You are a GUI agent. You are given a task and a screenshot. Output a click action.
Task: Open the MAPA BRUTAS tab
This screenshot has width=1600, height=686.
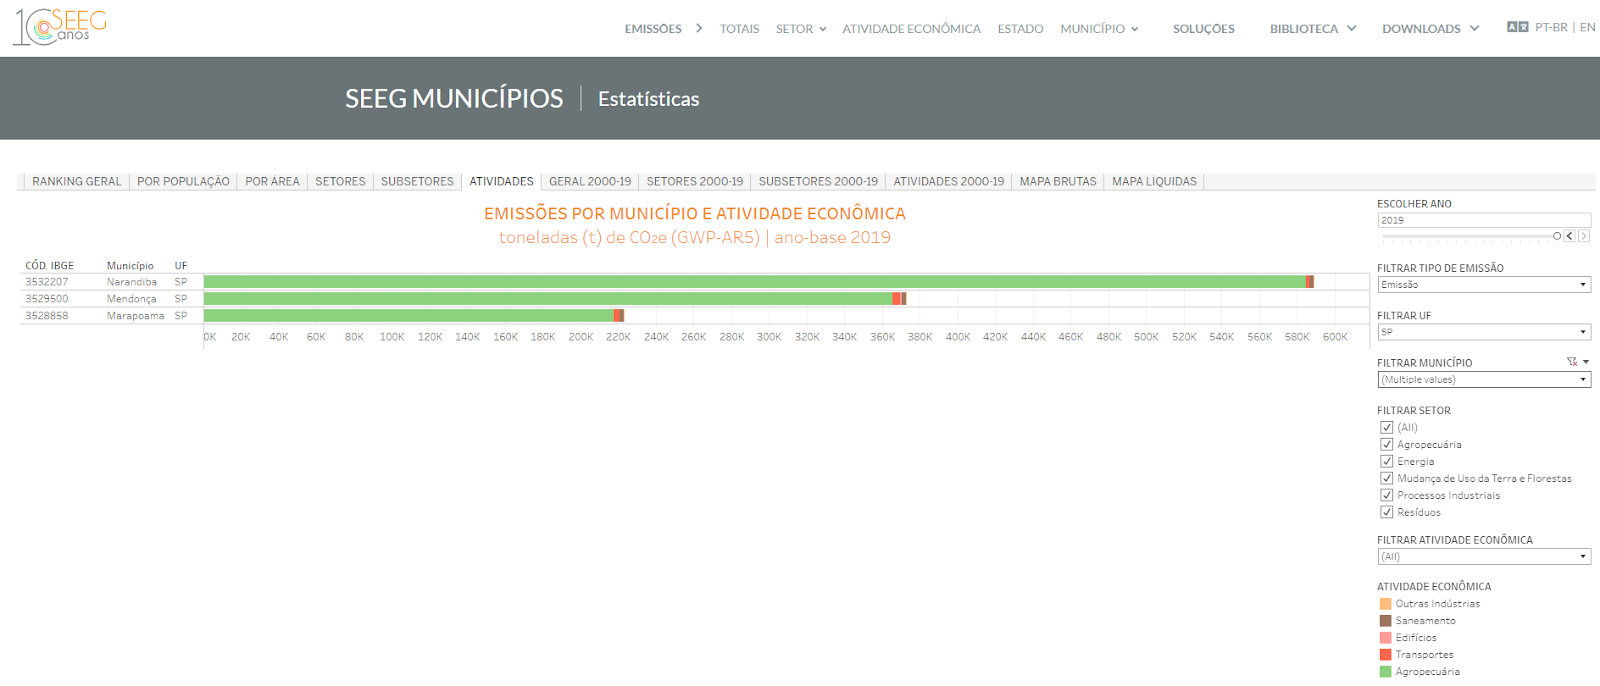click(x=1058, y=181)
